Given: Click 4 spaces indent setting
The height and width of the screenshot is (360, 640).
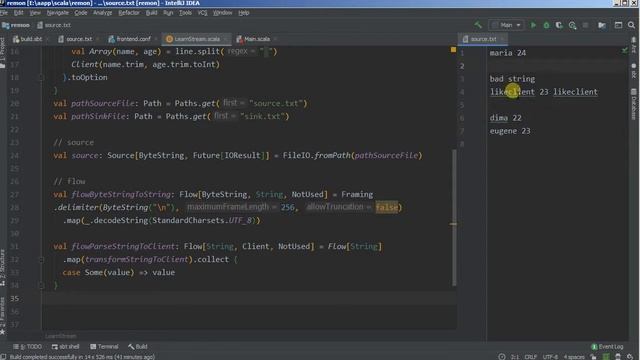Looking at the screenshot, I should (x=574, y=357).
